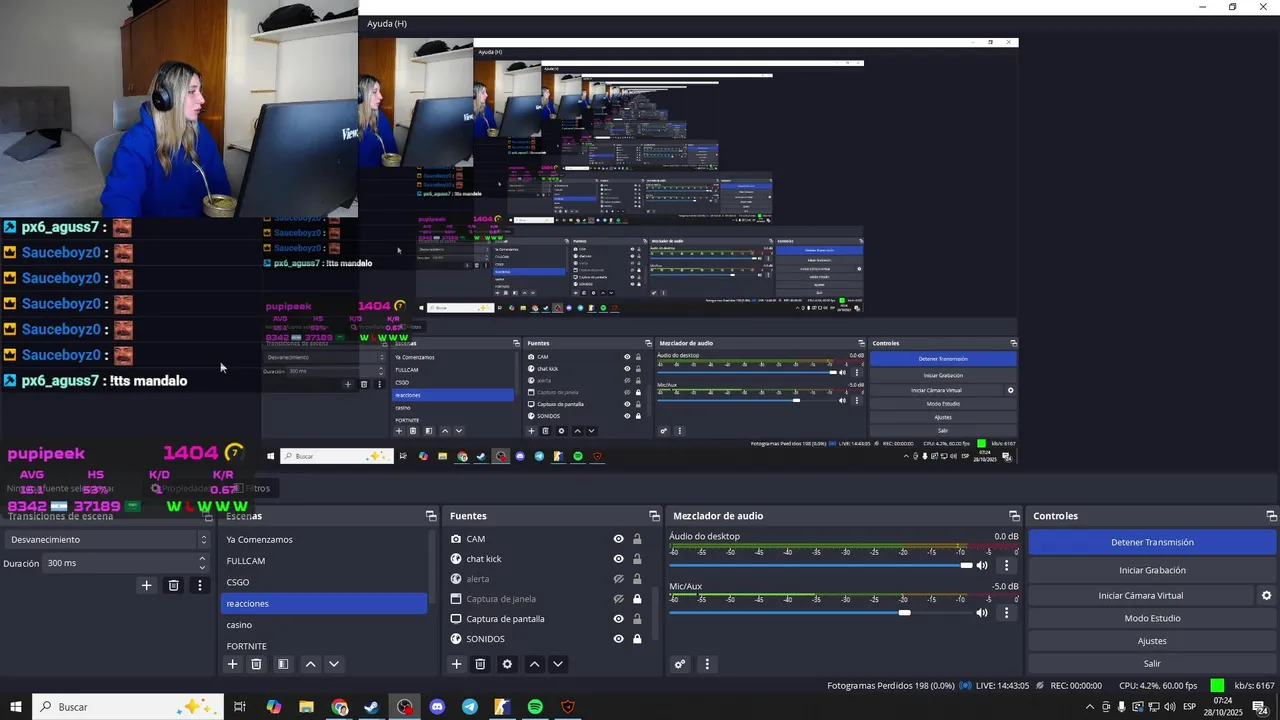Click Áudio do desktop volume slider
Image resolution: width=1280 pixels, height=720 pixels.
[x=820, y=565]
